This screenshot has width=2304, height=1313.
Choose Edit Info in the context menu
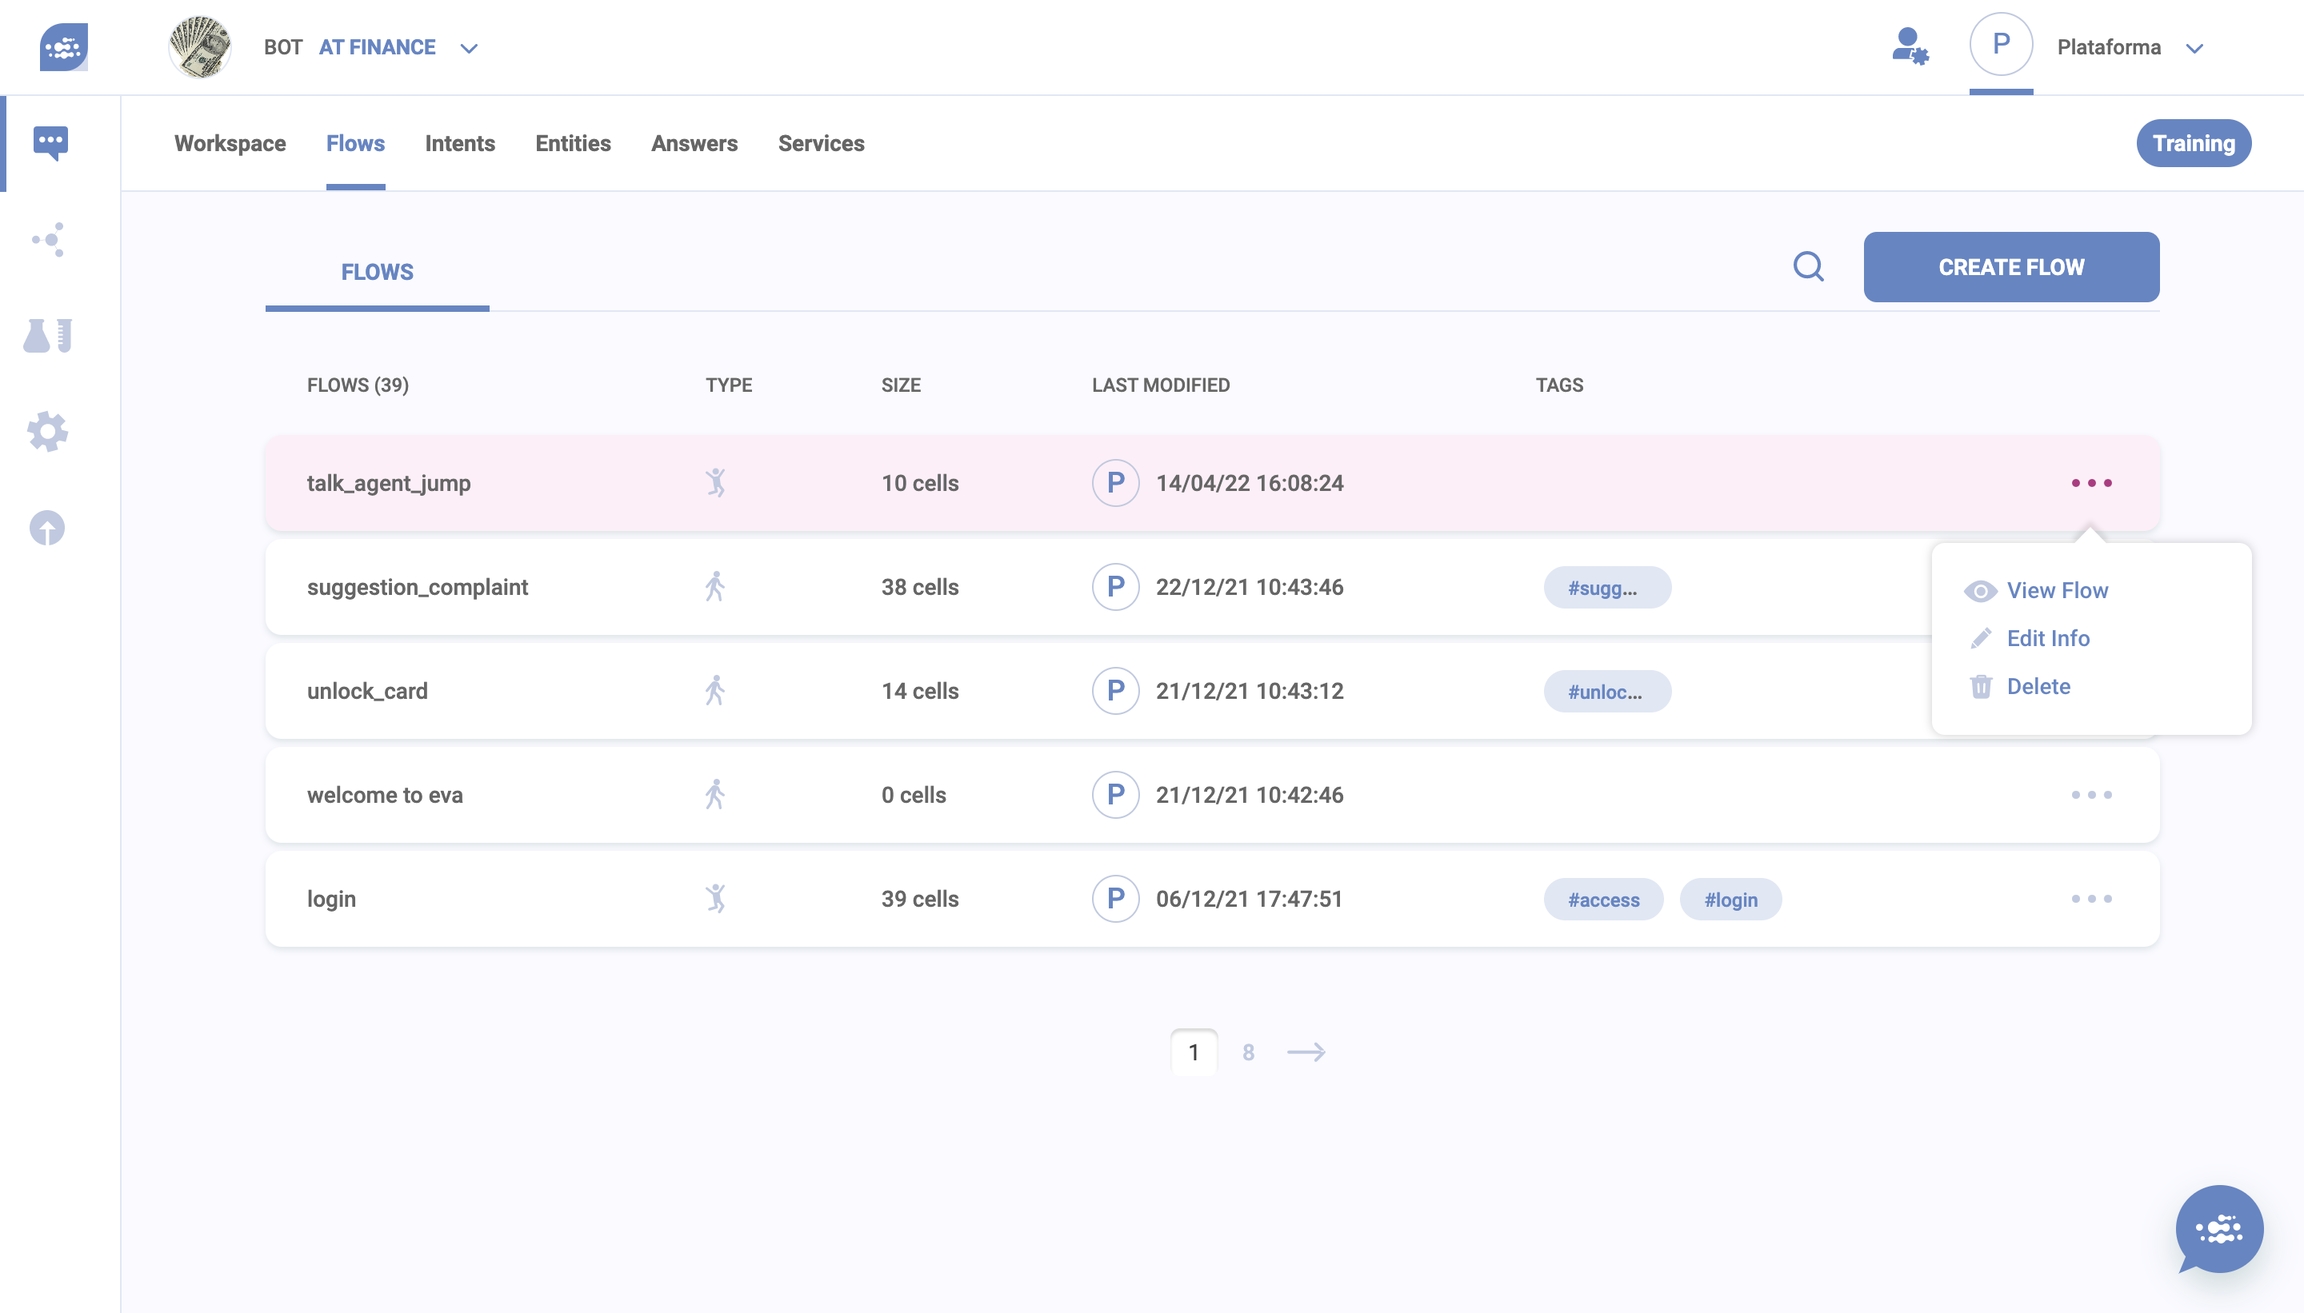[x=2047, y=638]
